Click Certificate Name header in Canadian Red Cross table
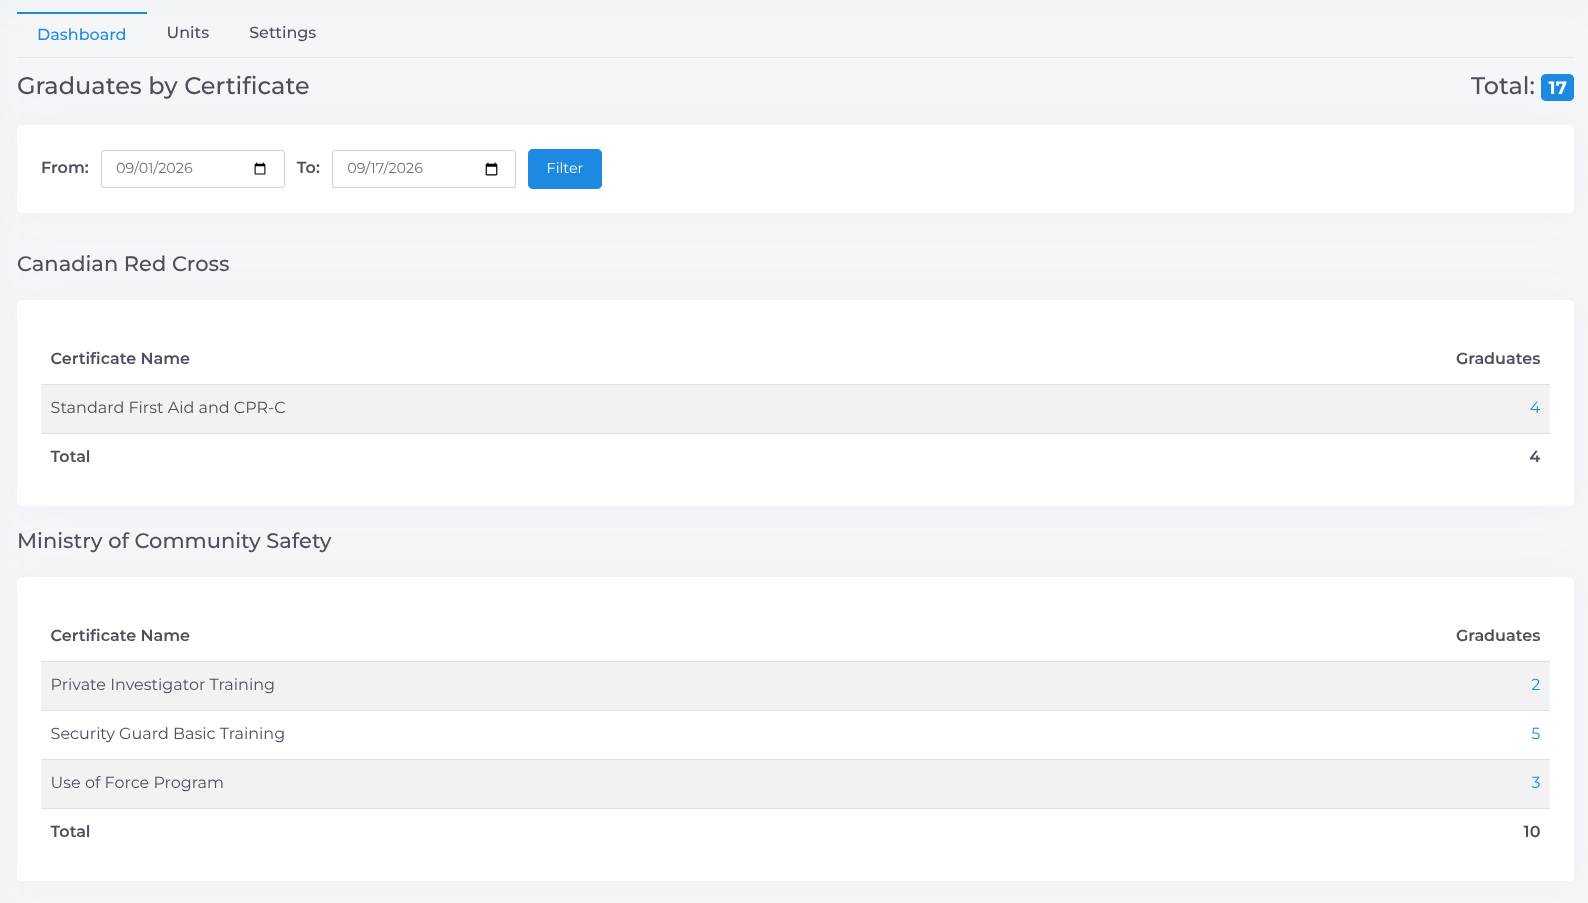The width and height of the screenshot is (1588, 903). (120, 359)
